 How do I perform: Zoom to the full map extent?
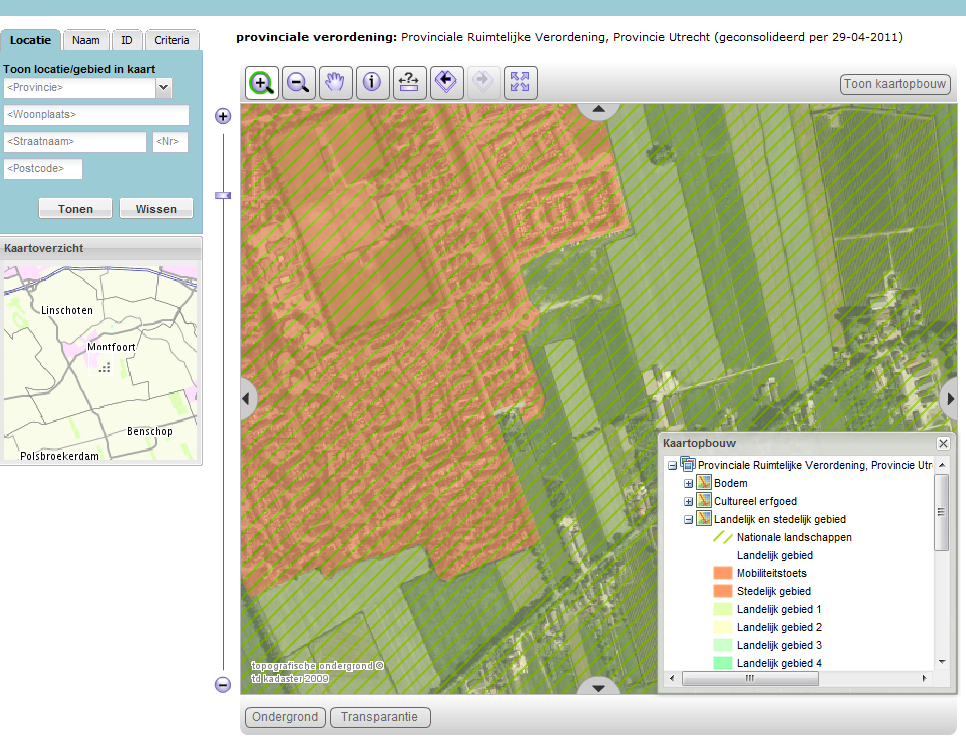521,83
